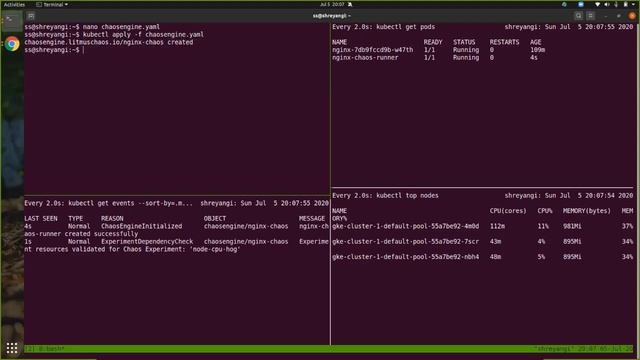Click the 'node-cpu-hog' experiment text

tap(215, 249)
